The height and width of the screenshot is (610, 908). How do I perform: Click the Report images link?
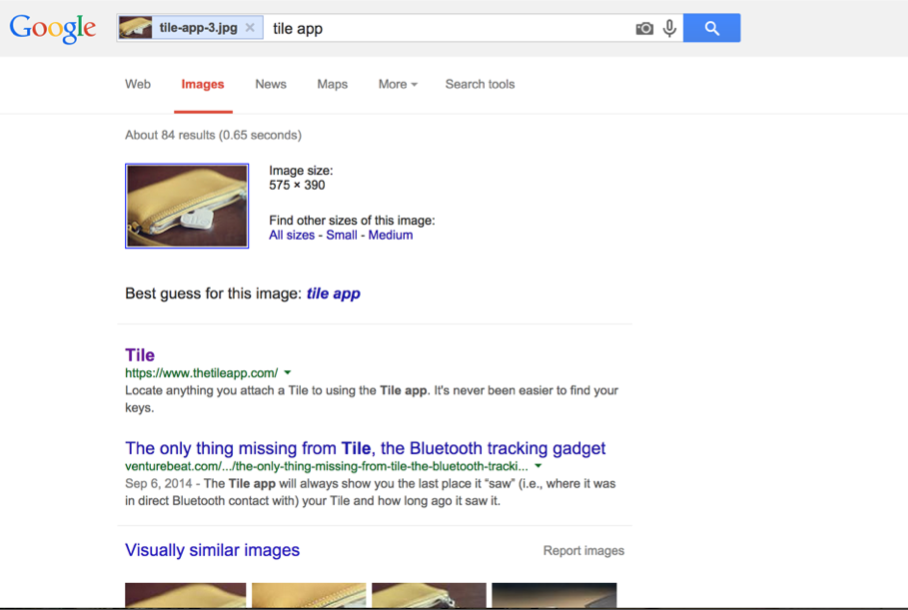(584, 551)
